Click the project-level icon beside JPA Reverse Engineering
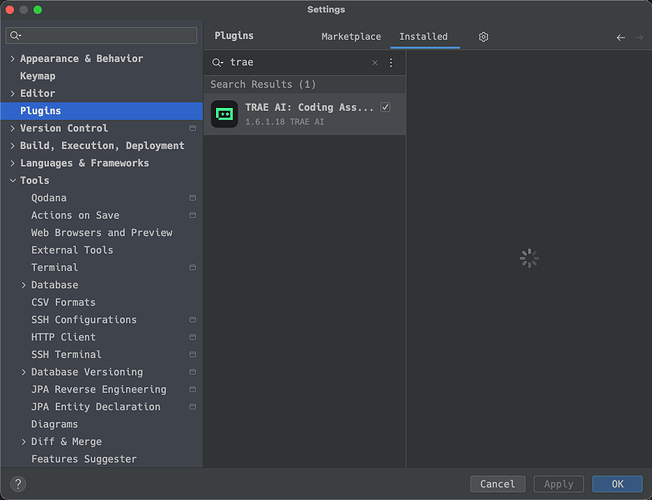 click(193, 389)
